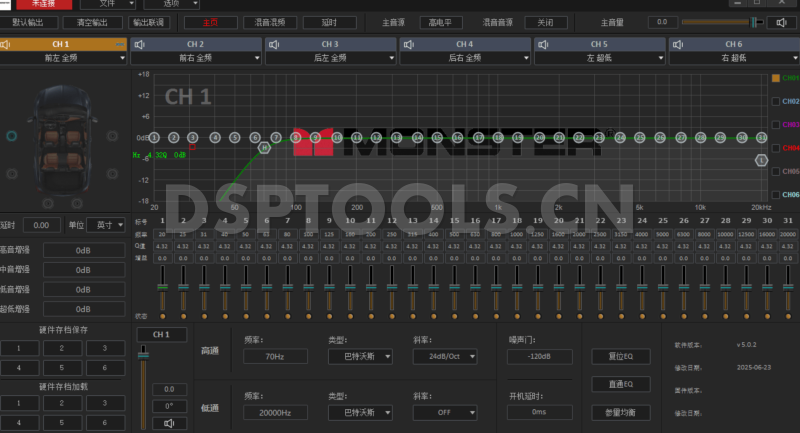Image resolution: width=800 pixels, height=433 pixels.
Task: Click the 参量均衡 button
Action: [x=621, y=412]
